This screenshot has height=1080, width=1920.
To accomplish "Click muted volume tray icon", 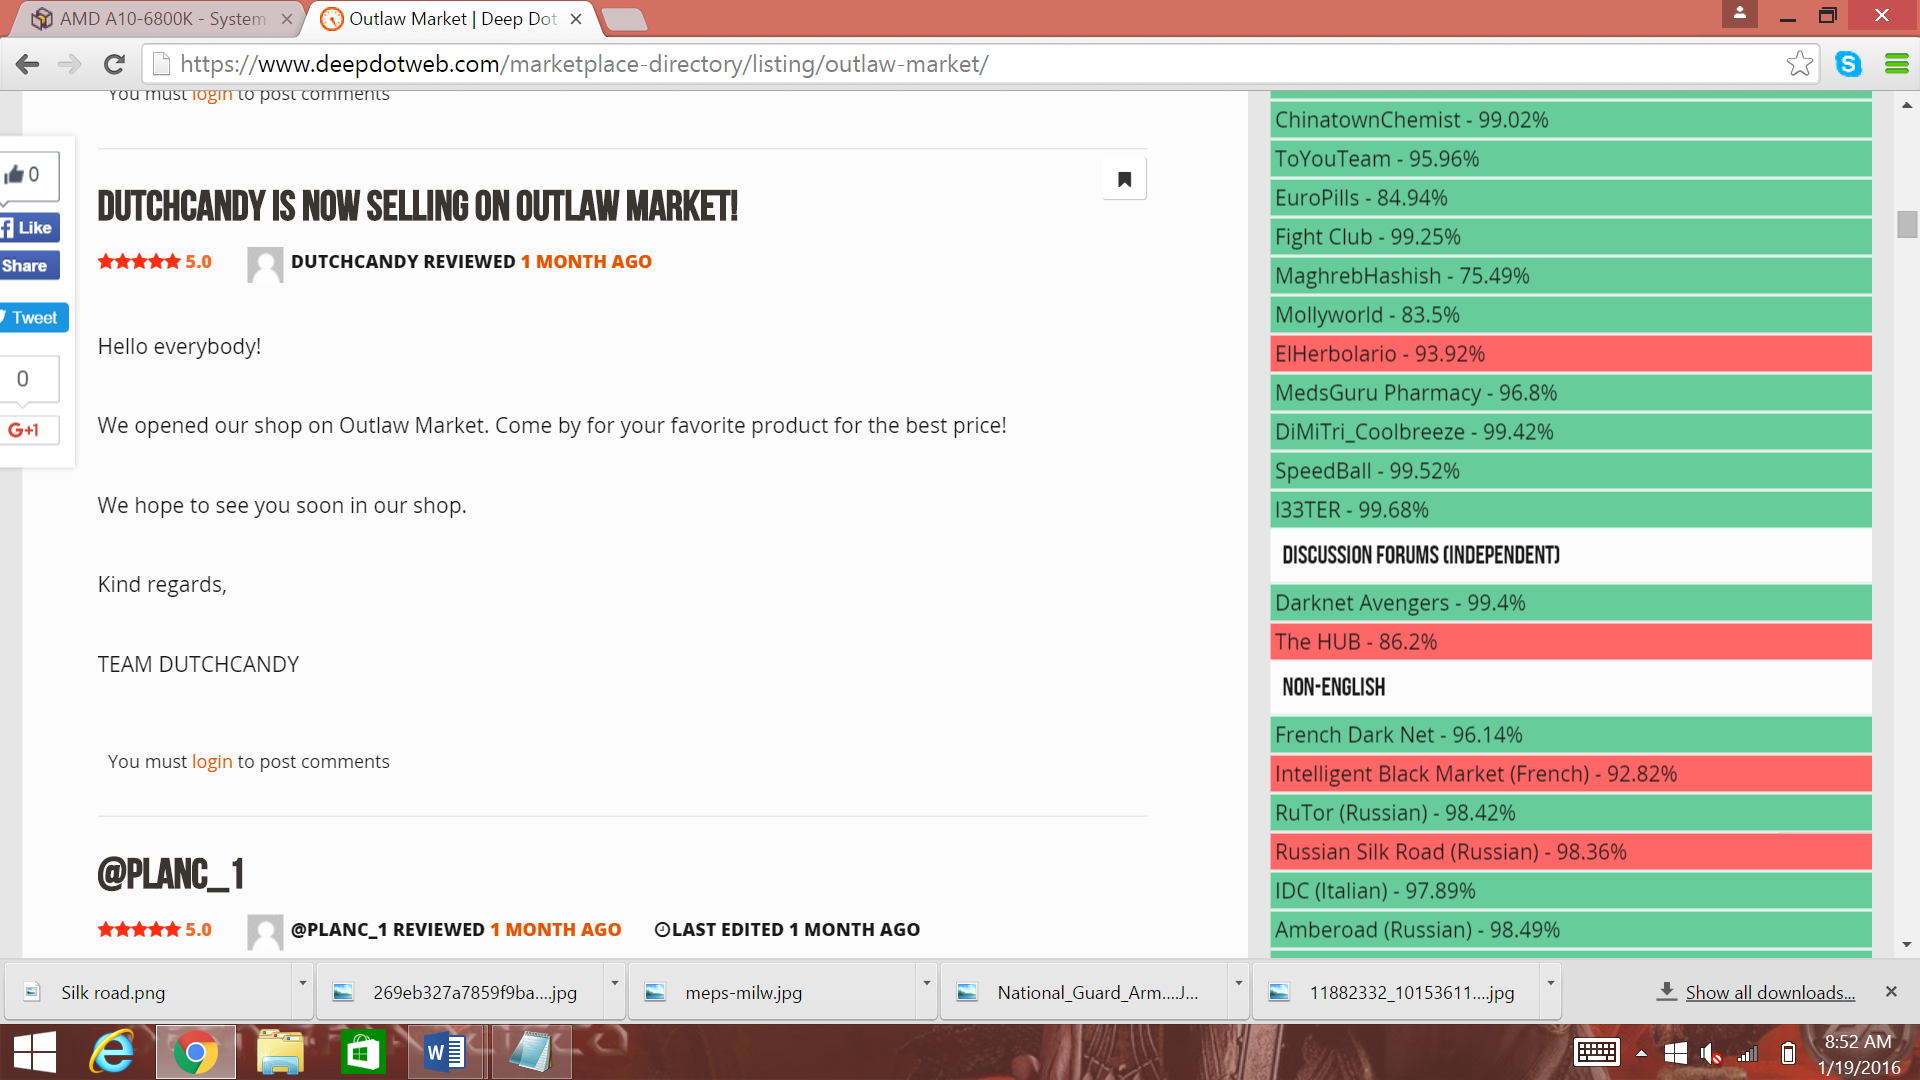I will 1710,1053.
